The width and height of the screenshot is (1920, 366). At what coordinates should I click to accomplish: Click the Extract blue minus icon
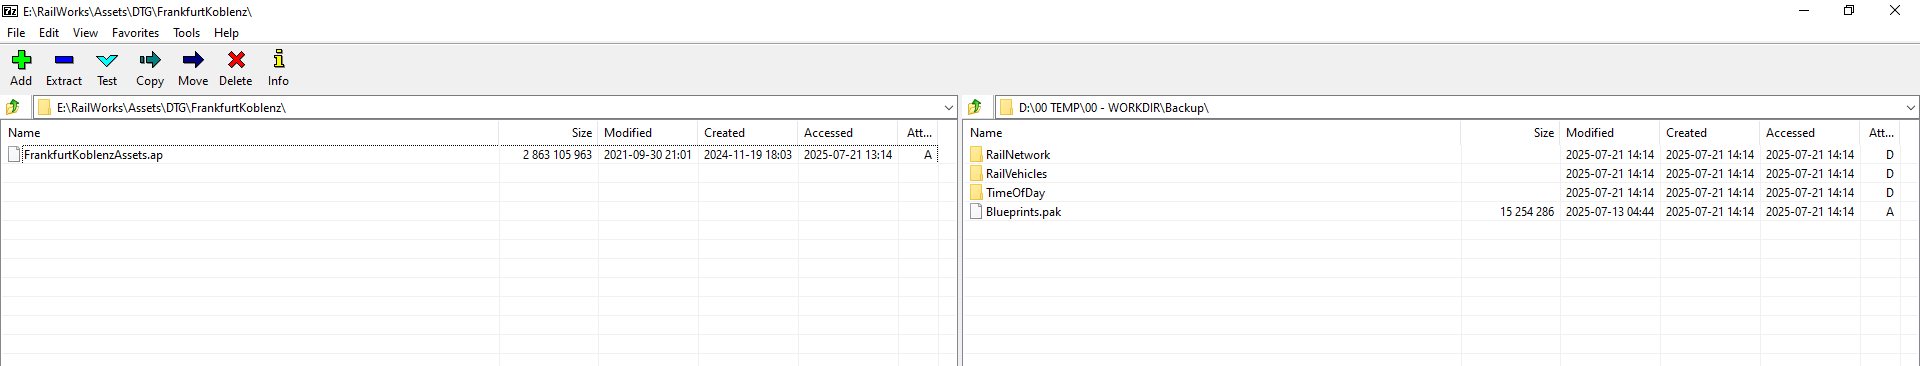point(64,61)
